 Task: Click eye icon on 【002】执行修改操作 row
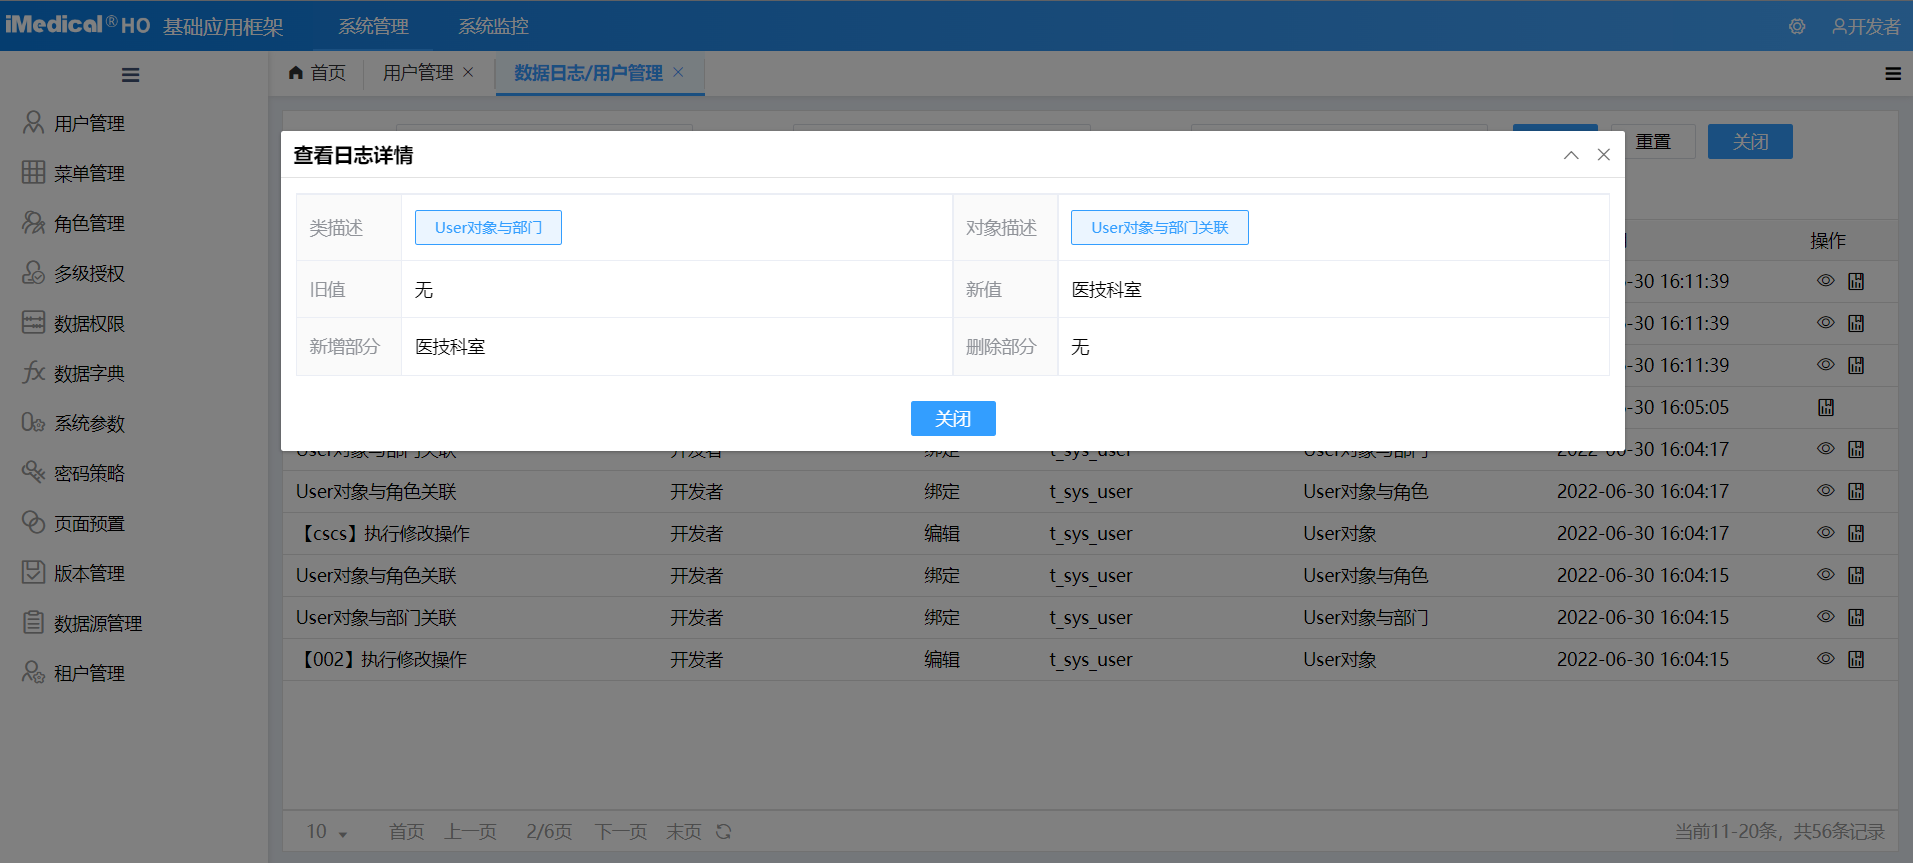click(x=1825, y=659)
